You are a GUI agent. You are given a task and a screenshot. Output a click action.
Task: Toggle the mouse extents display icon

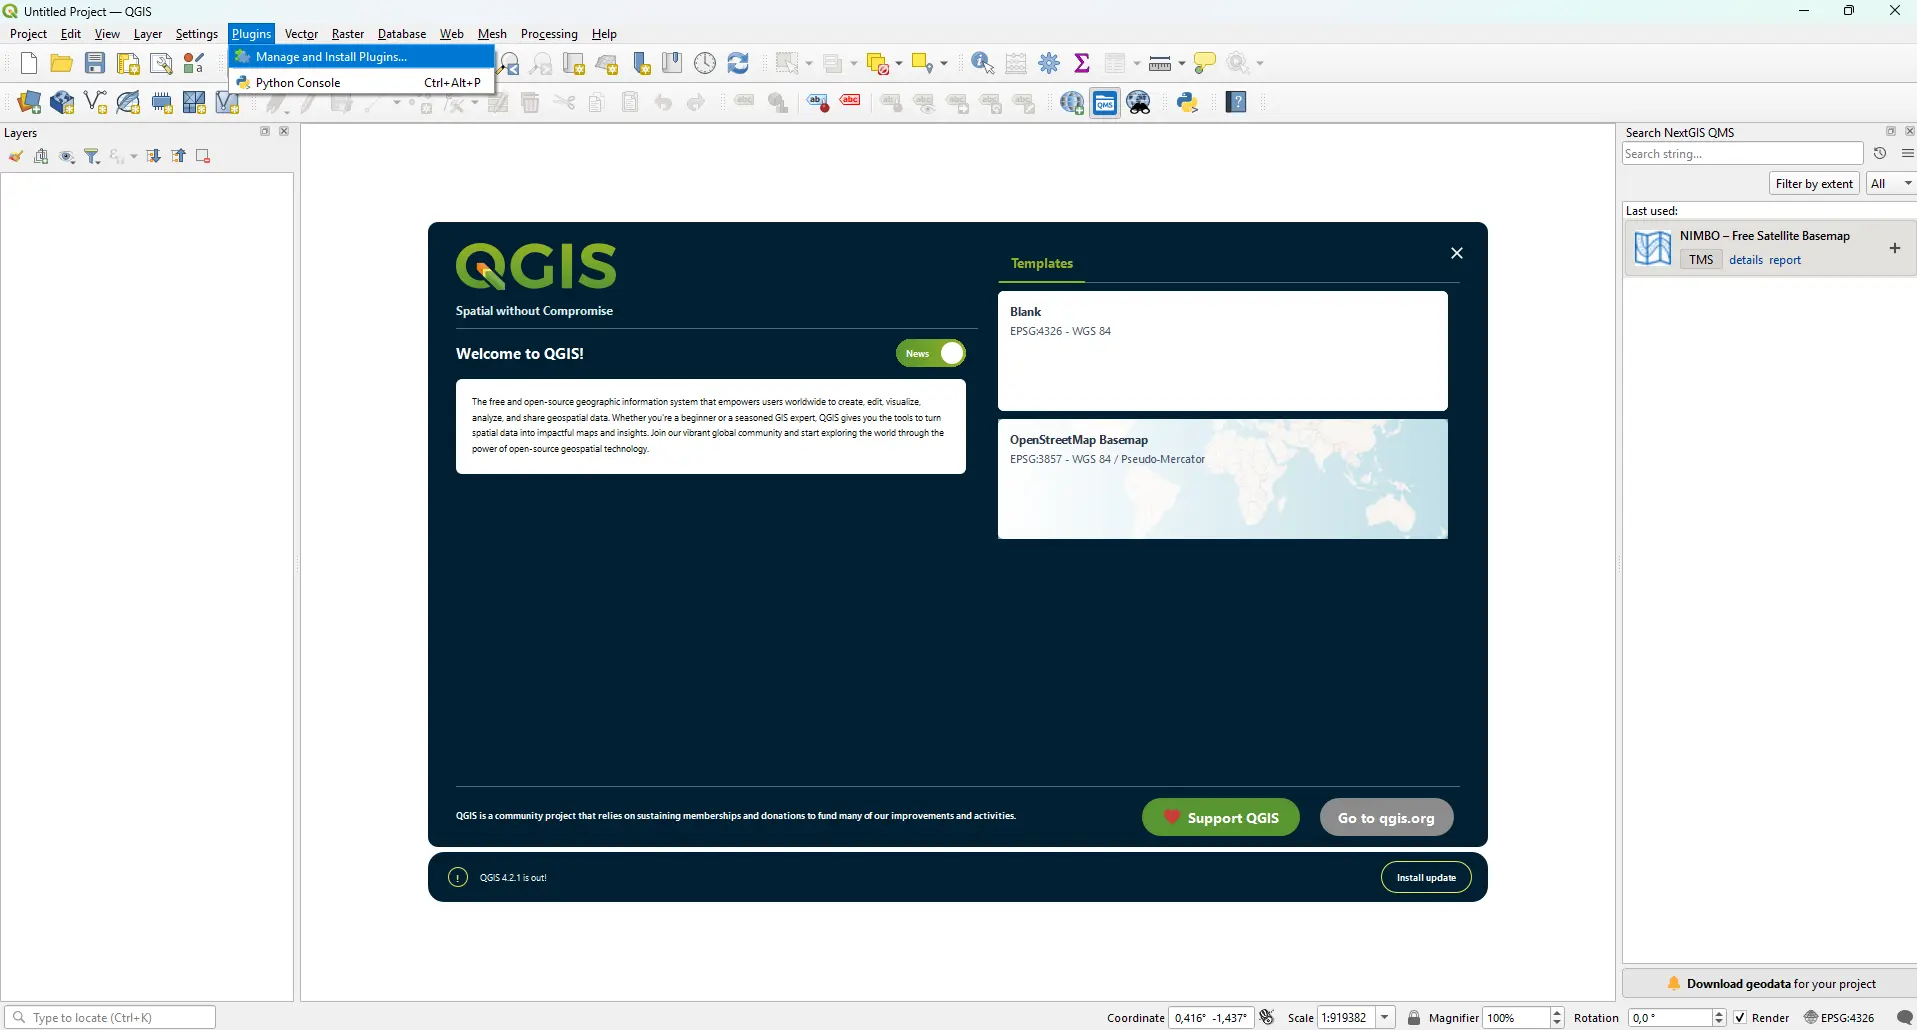pos(1267,1017)
